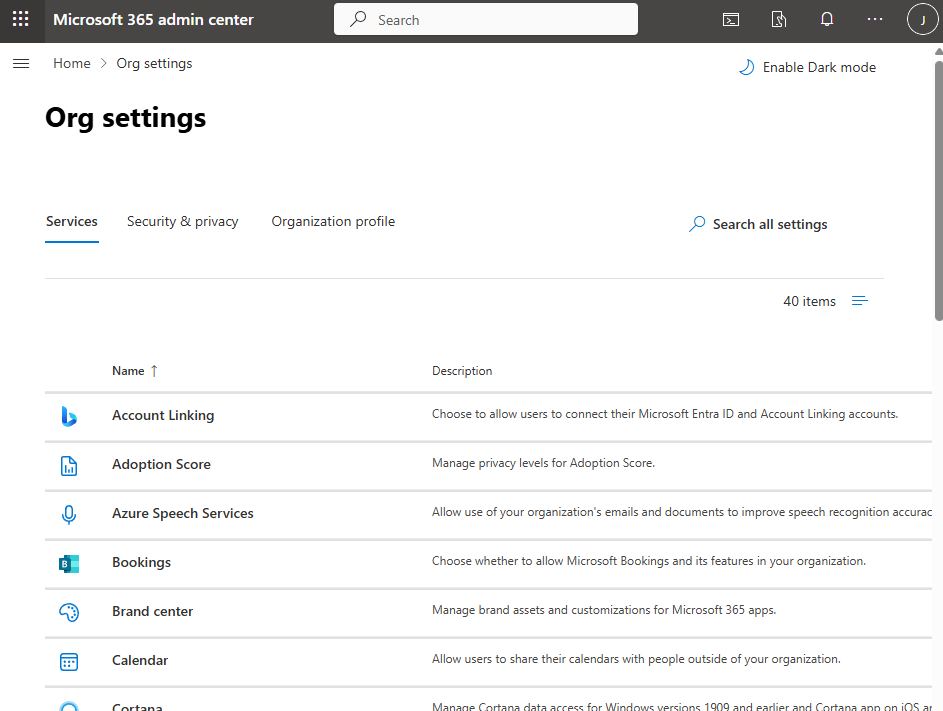Click 'Allow users to share their calendars' description
Screen dimensions: 943x711
coord(636,659)
